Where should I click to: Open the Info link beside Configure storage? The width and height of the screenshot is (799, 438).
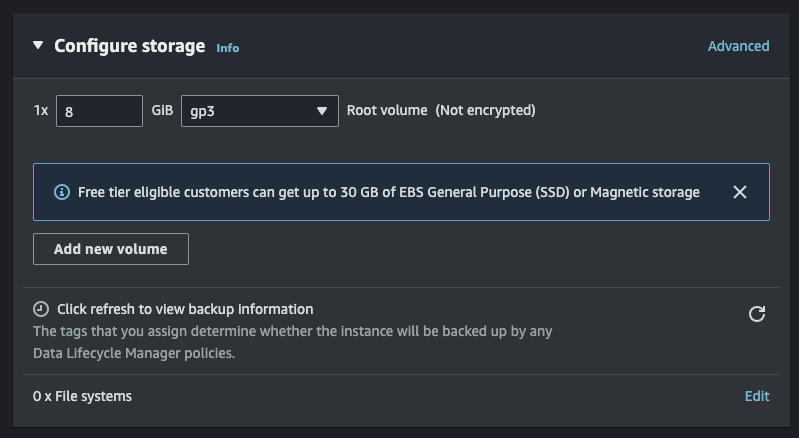tap(227, 48)
